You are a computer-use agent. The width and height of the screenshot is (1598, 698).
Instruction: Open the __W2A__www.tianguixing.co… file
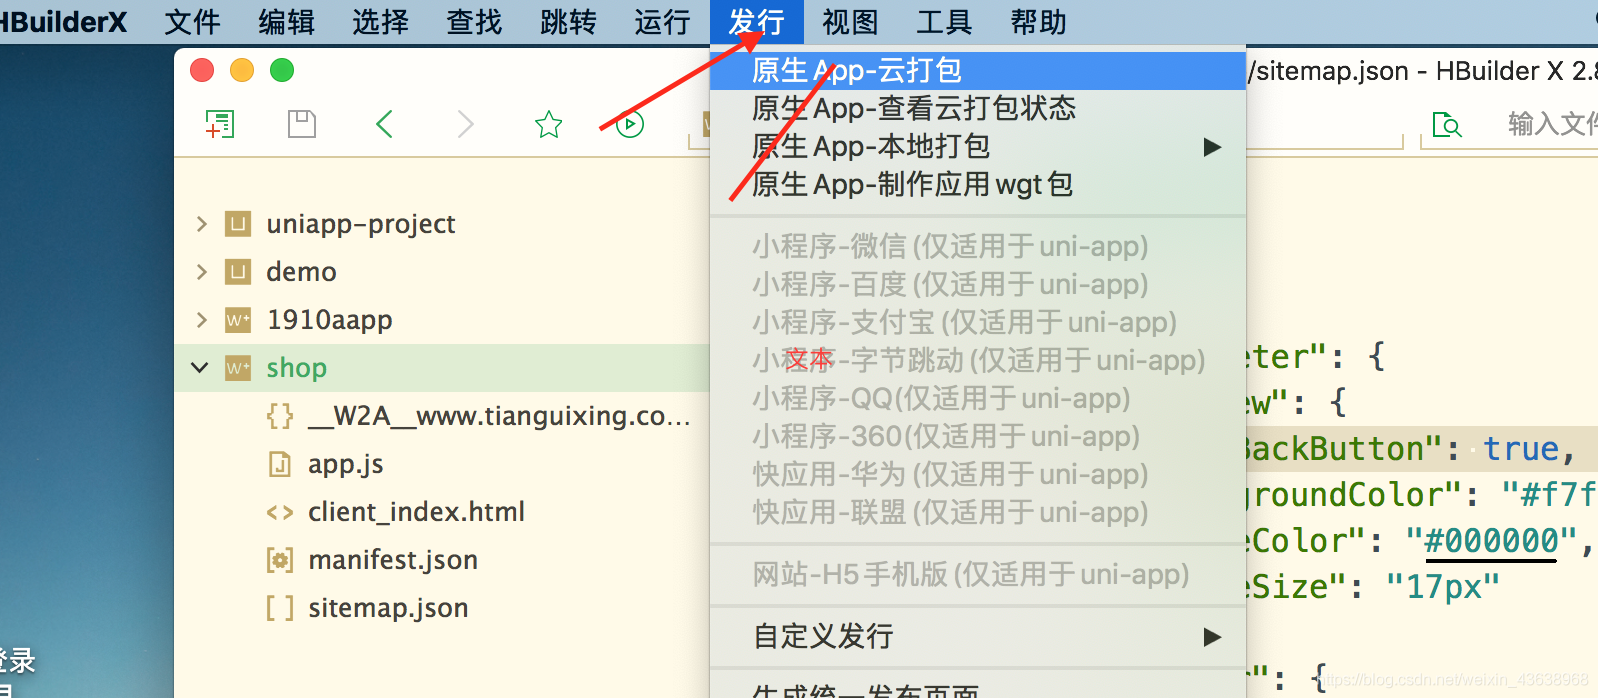(x=499, y=415)
